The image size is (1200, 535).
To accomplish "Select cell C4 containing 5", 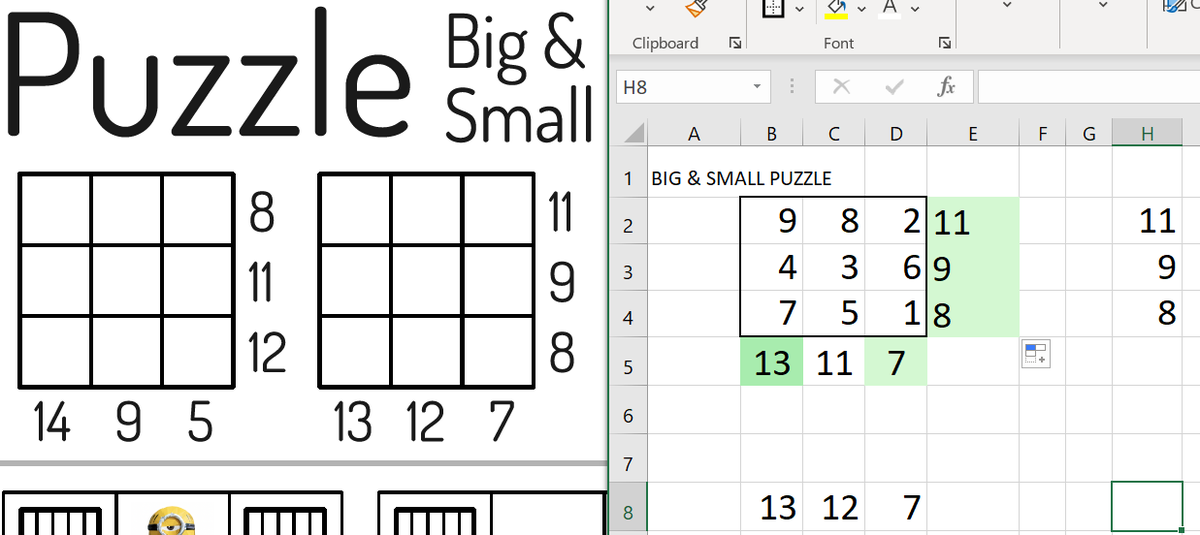I will (833, 314).
